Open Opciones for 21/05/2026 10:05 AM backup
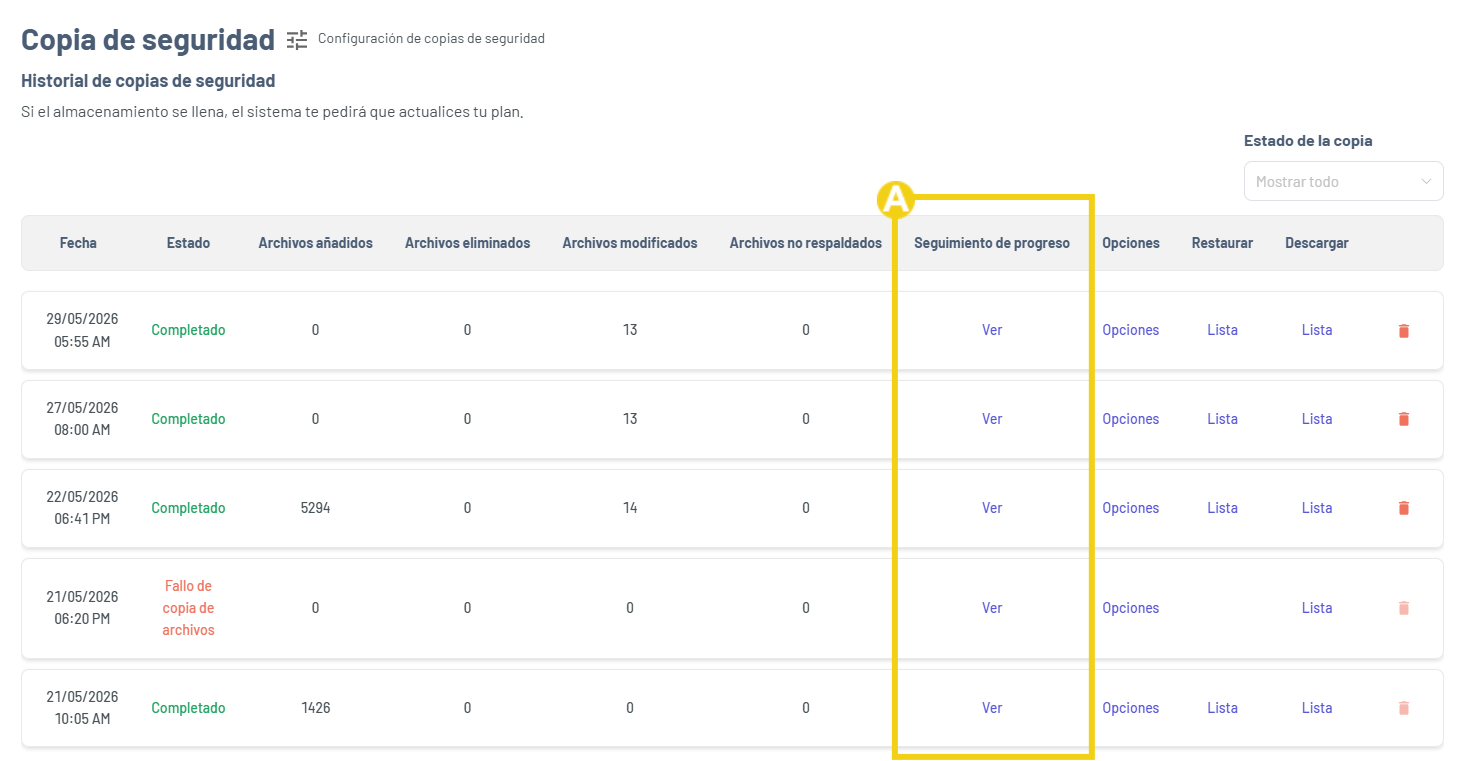The width and height of the screenshot is (1473, 761). pos(1130,708)
